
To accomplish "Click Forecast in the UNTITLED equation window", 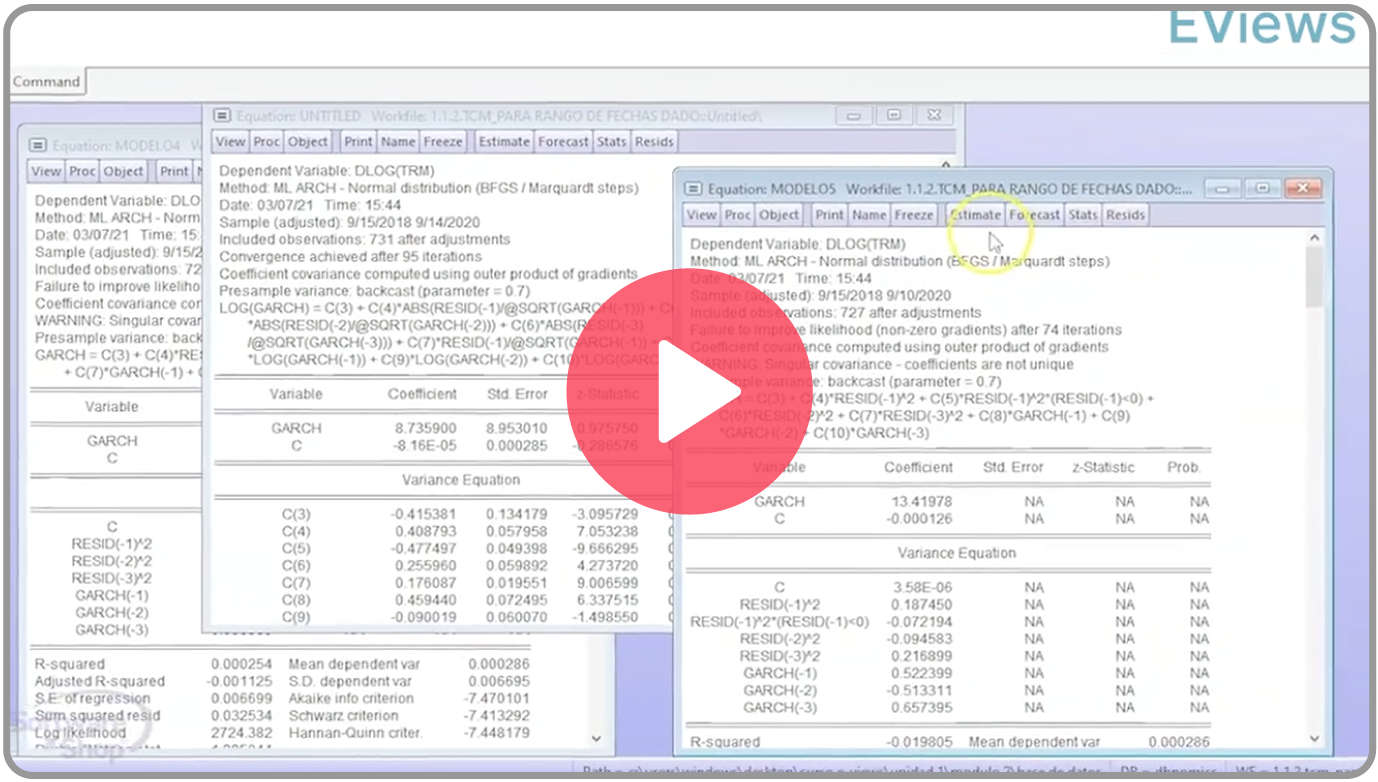I will 563,142.
